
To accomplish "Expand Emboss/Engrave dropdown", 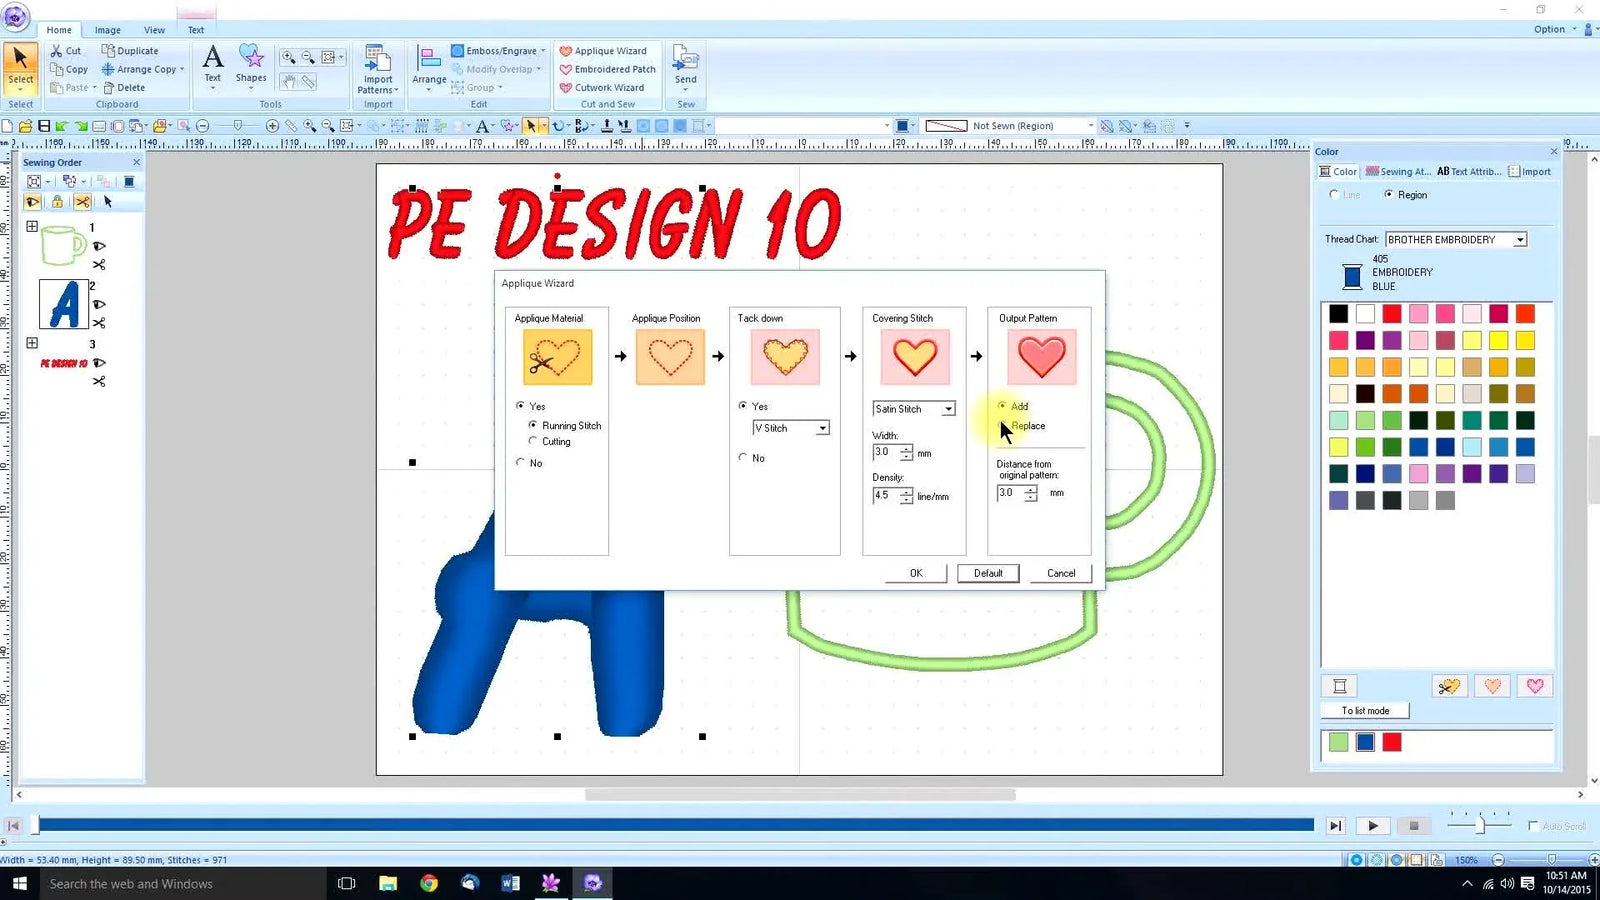I will [x=543, y=51].
